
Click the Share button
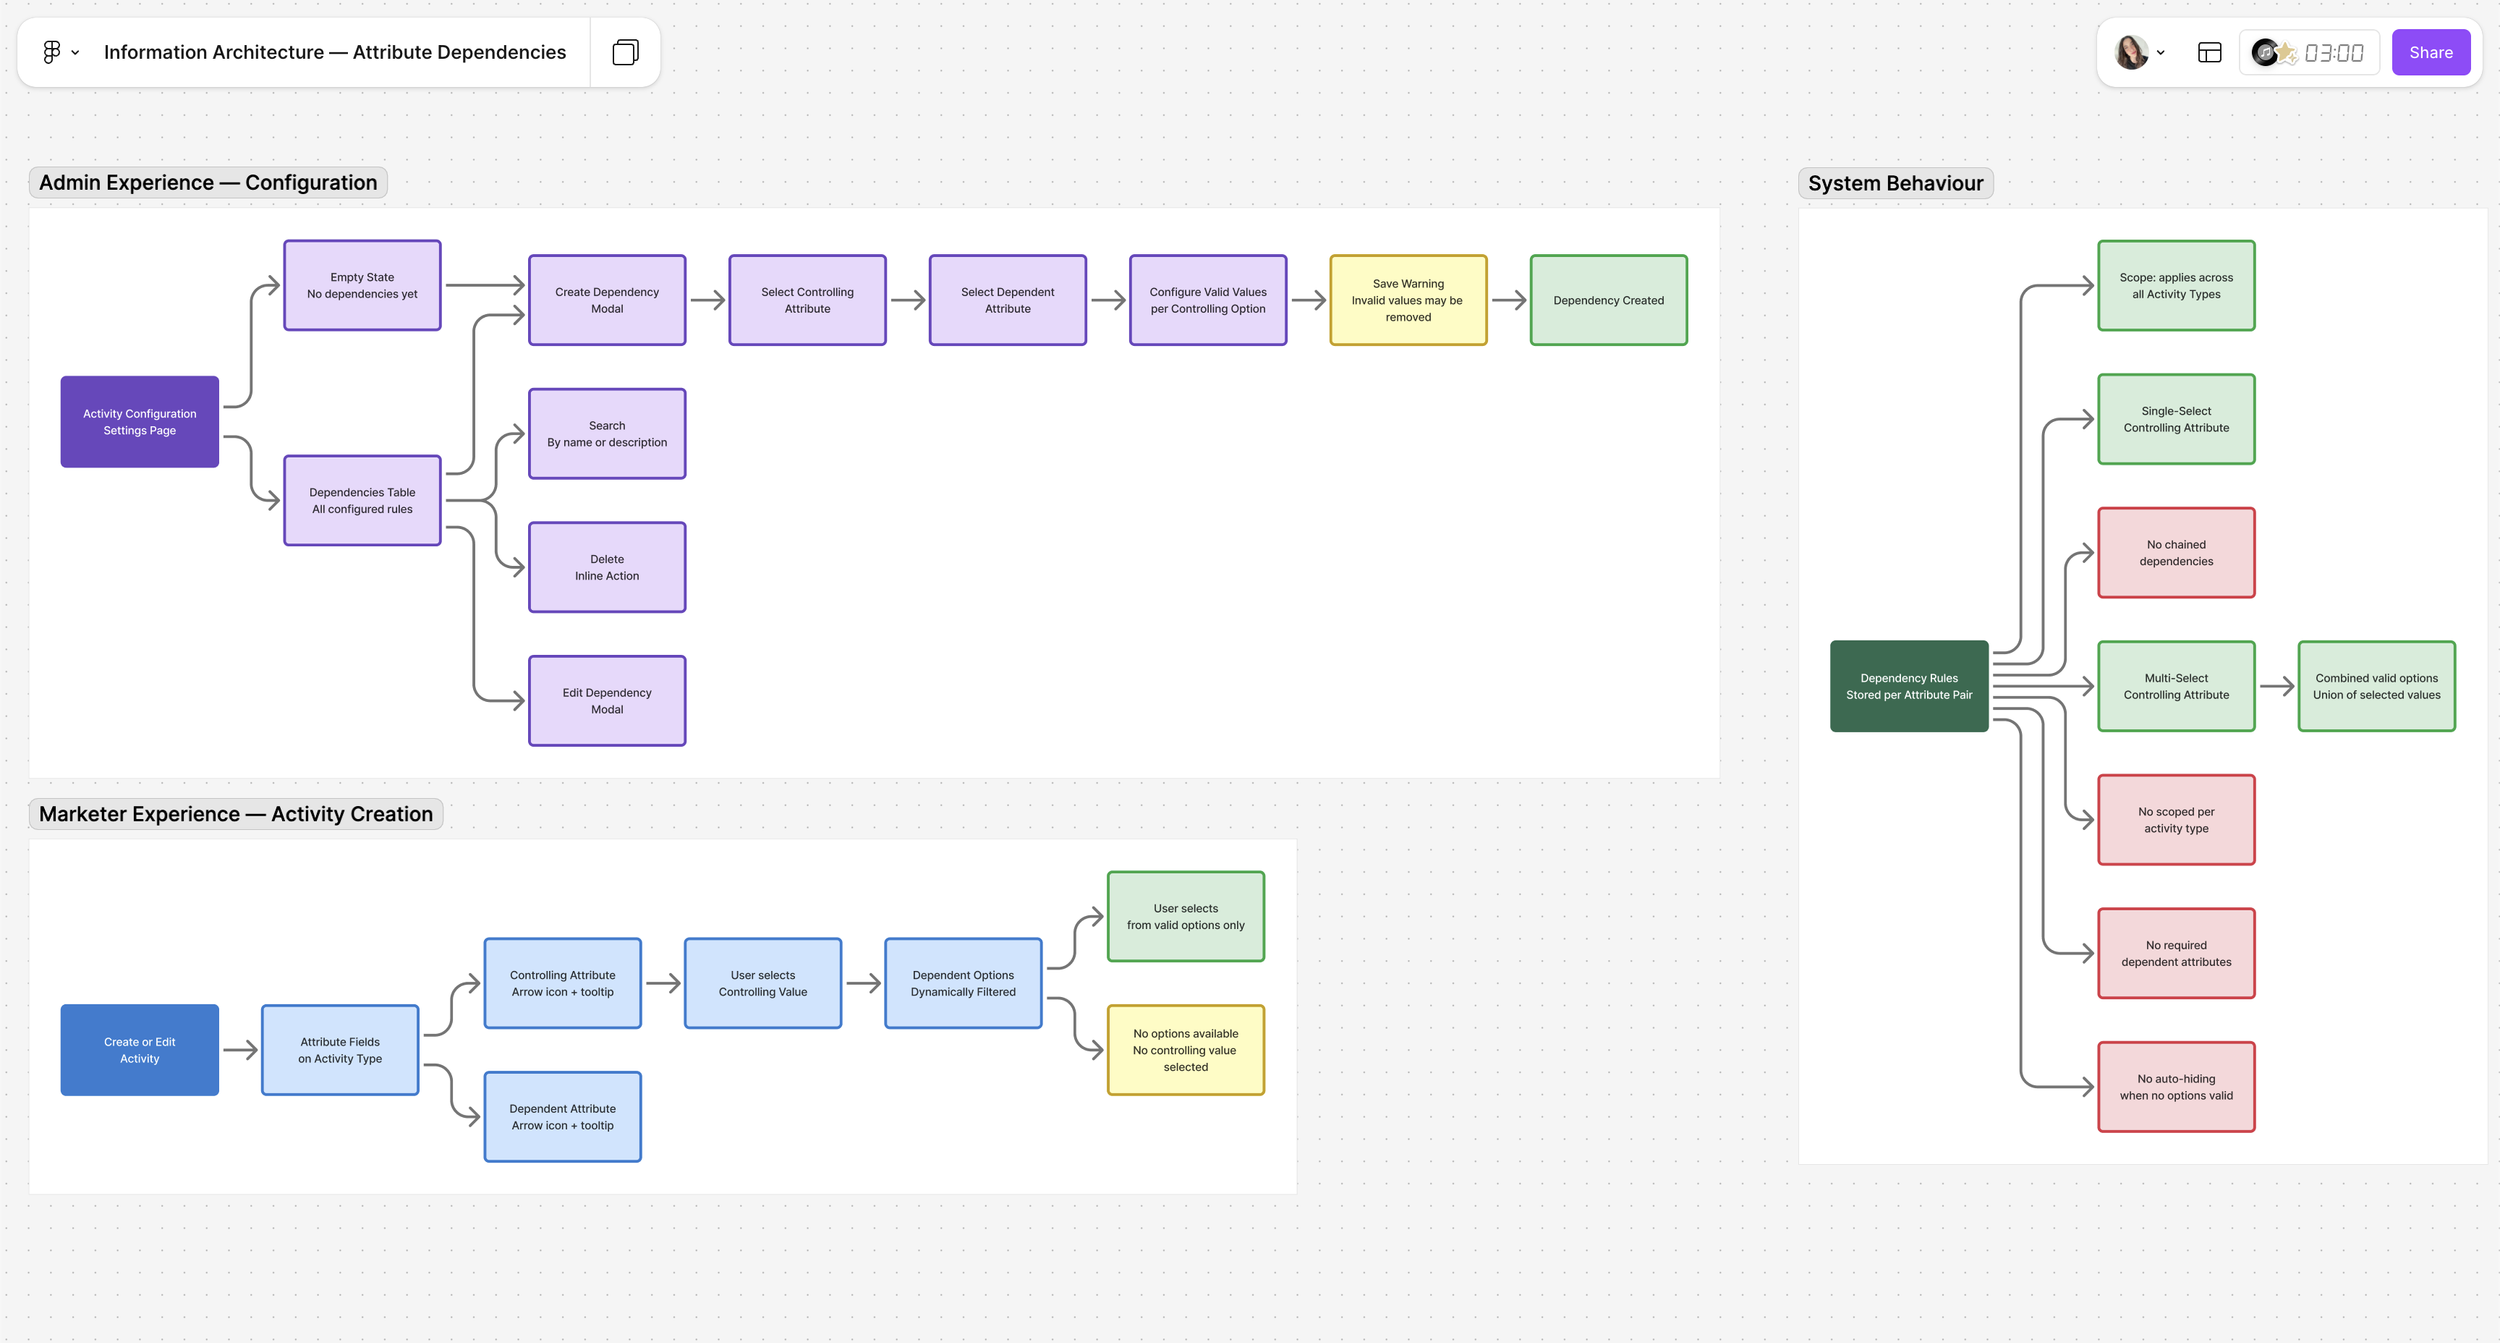[2430, 52]
